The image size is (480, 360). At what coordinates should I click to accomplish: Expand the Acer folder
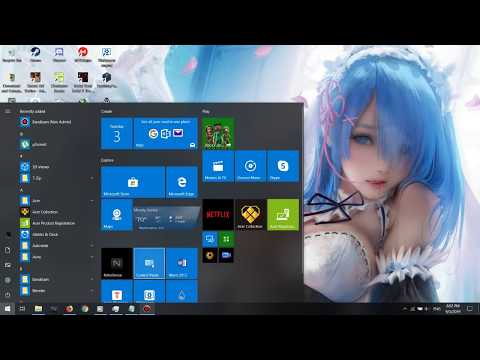[57, 201]
